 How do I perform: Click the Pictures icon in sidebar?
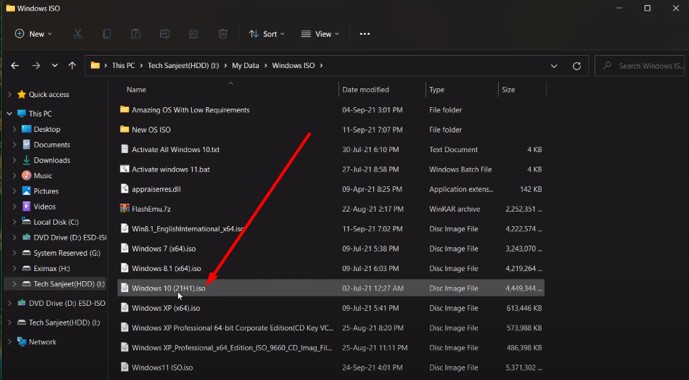[x=26, y=191]
